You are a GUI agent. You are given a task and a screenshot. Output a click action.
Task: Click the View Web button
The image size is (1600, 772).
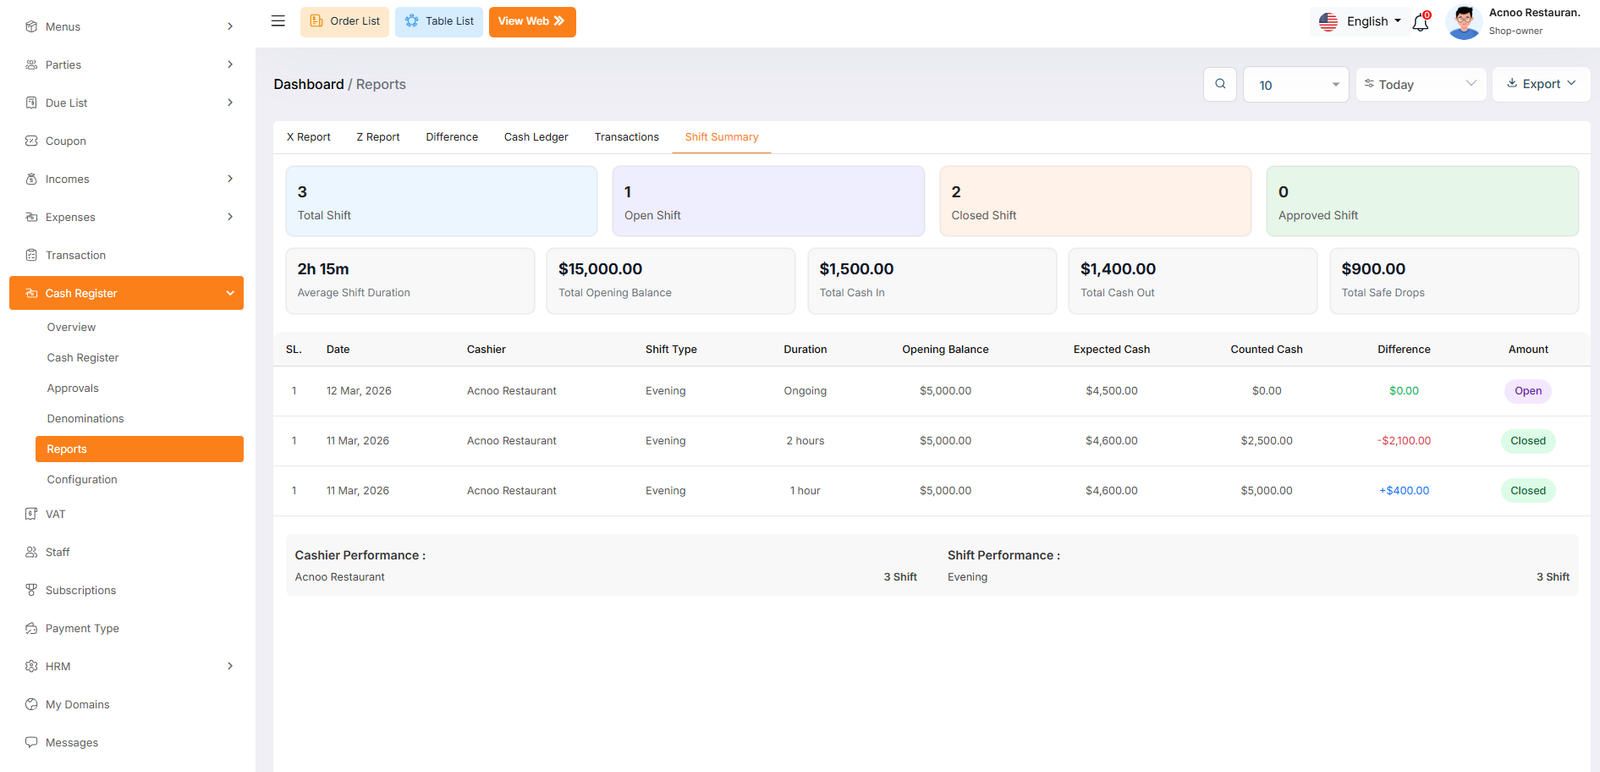532,21
